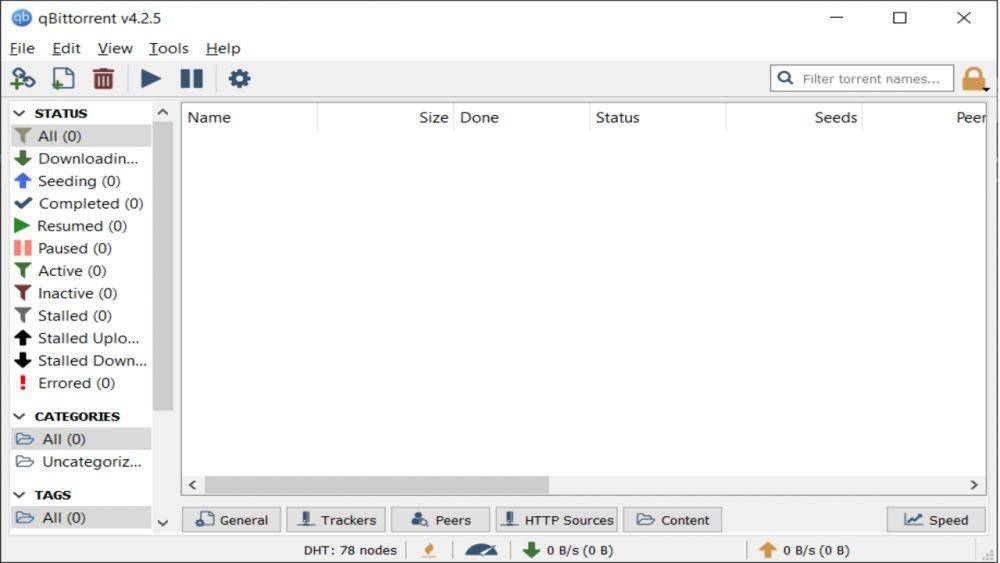The width and height of the screenshot is (1000, 563).
Task: Click inside the Filter torrent names field
Action: tap(862, 78)
